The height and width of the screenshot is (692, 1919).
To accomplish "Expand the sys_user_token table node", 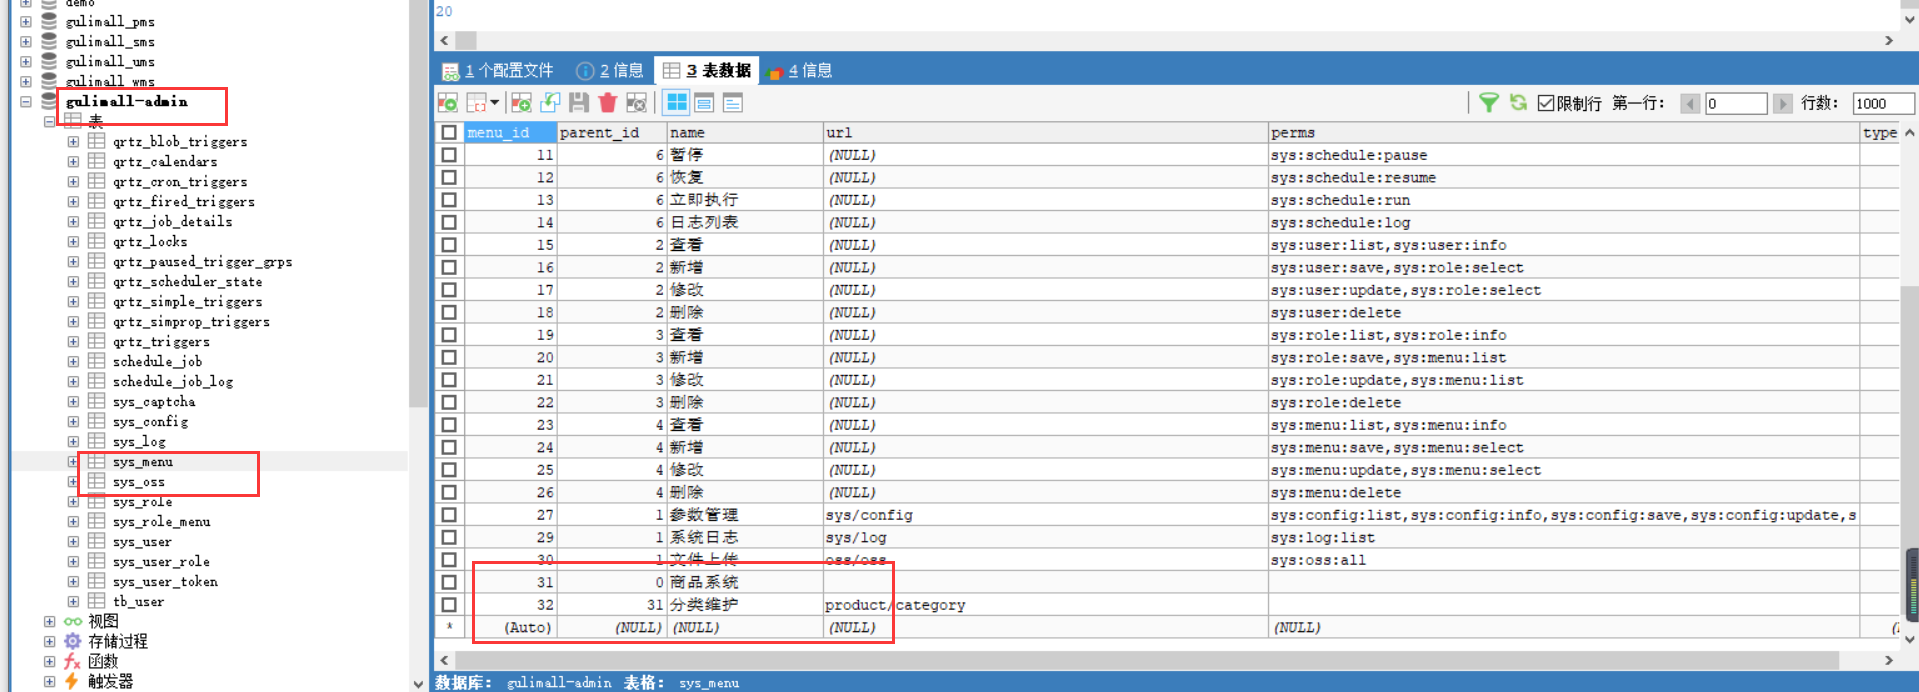I will pos(73,581).
